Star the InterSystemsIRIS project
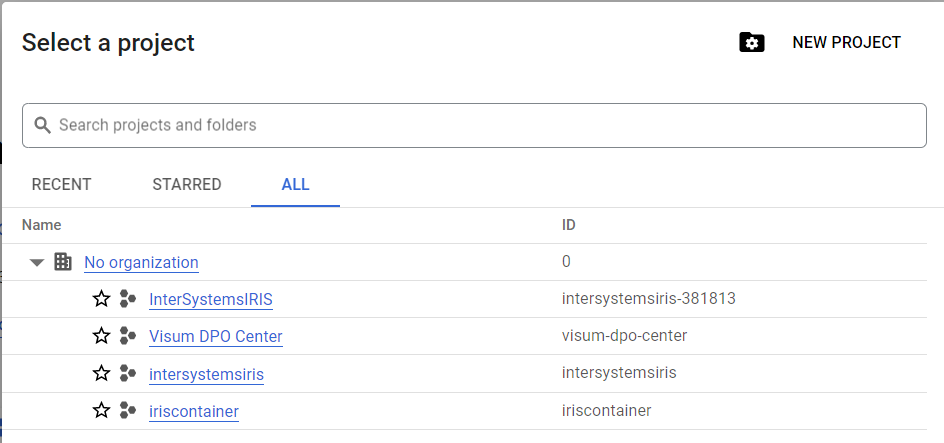 [x=101, y=299]
